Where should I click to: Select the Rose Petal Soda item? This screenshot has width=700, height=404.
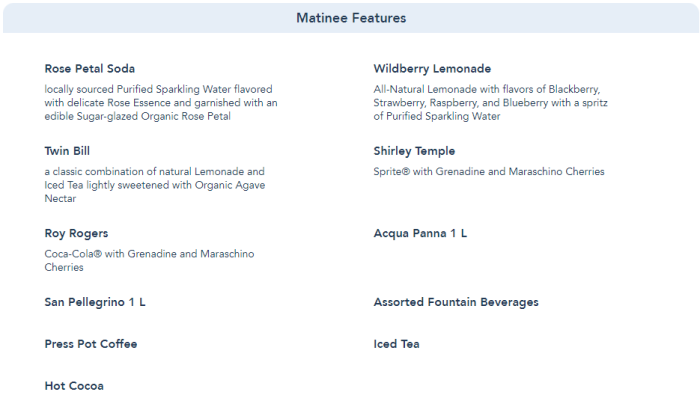tap(89, 69)
